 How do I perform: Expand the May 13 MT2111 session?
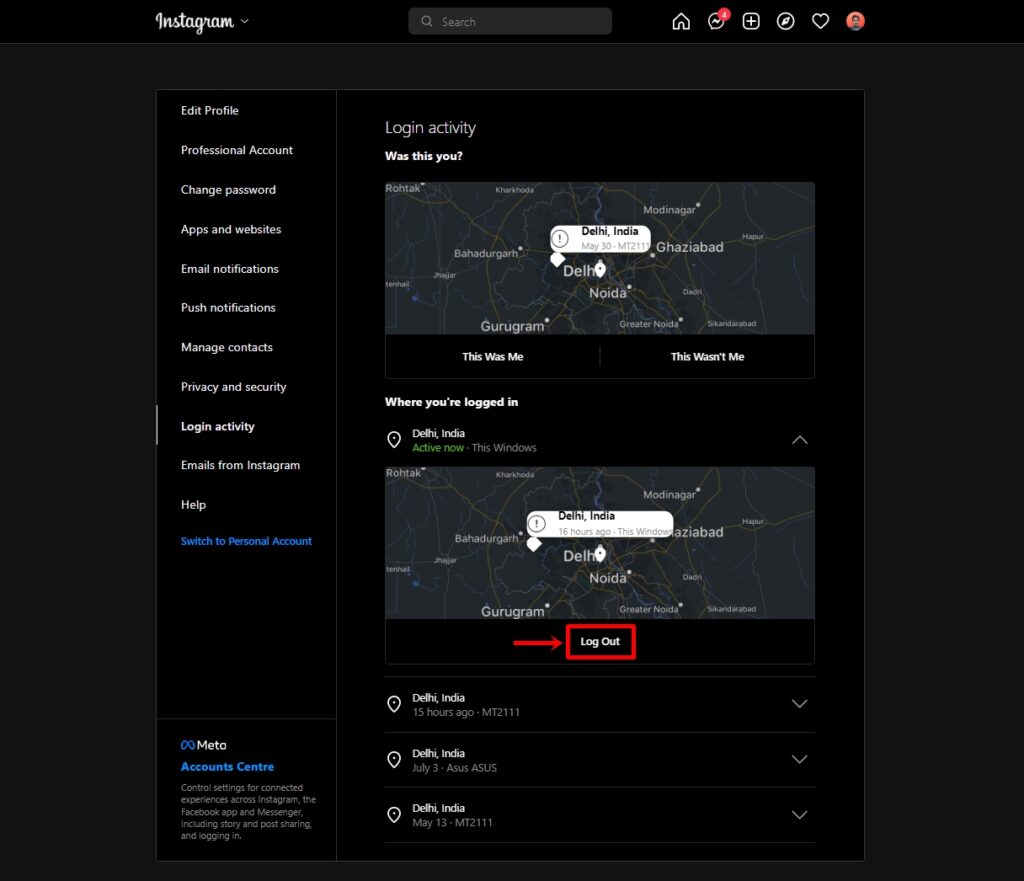799,814
